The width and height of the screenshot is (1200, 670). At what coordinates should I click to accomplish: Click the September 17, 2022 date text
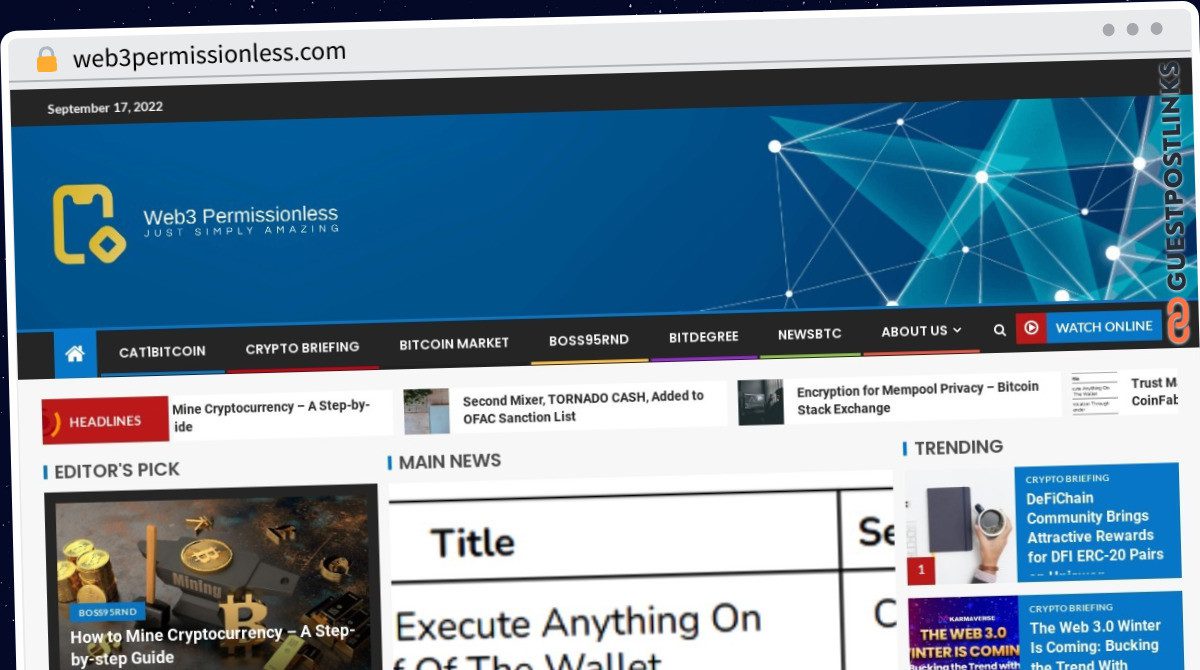(x=105, y=108)
